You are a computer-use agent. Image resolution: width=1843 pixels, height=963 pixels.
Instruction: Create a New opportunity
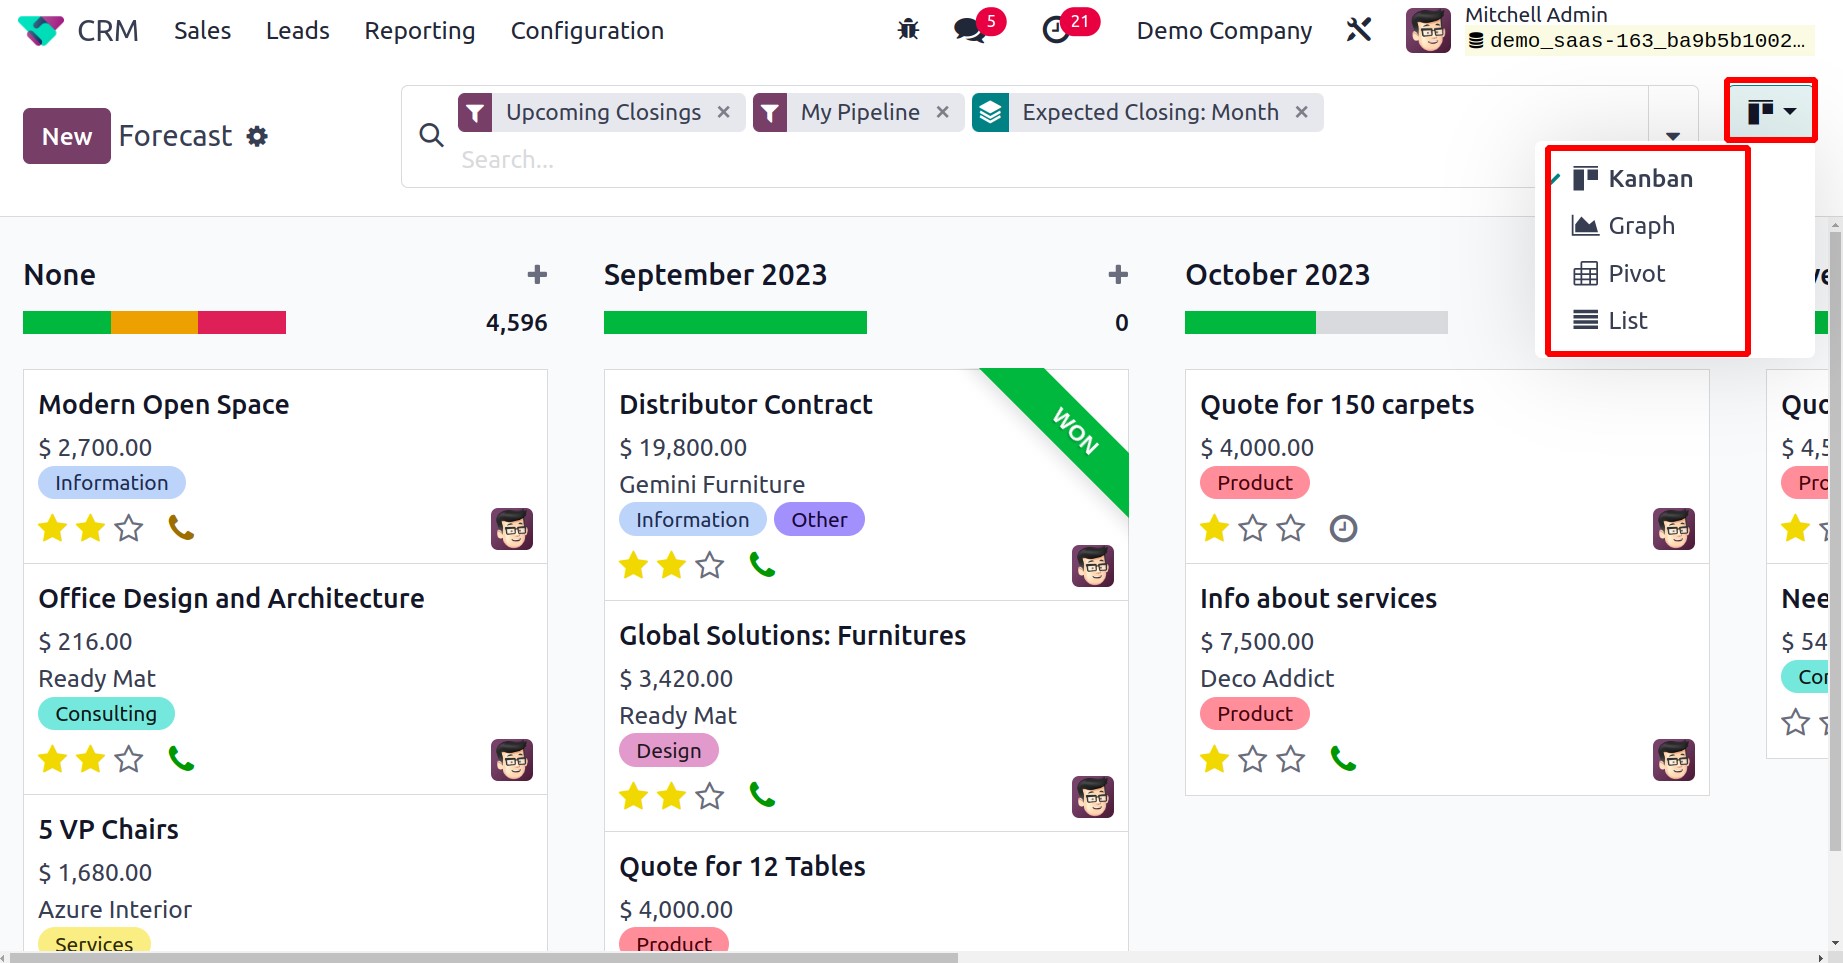[67, 136]
